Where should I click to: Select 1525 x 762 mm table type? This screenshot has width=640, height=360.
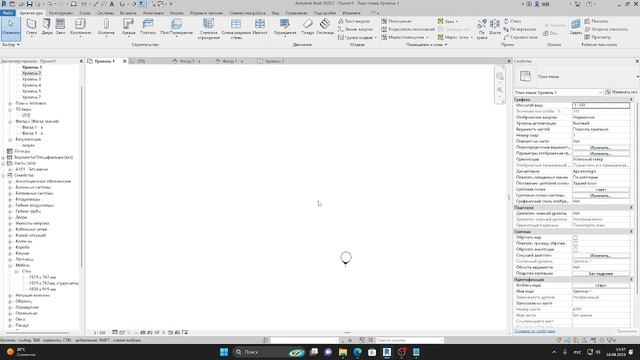42,277
